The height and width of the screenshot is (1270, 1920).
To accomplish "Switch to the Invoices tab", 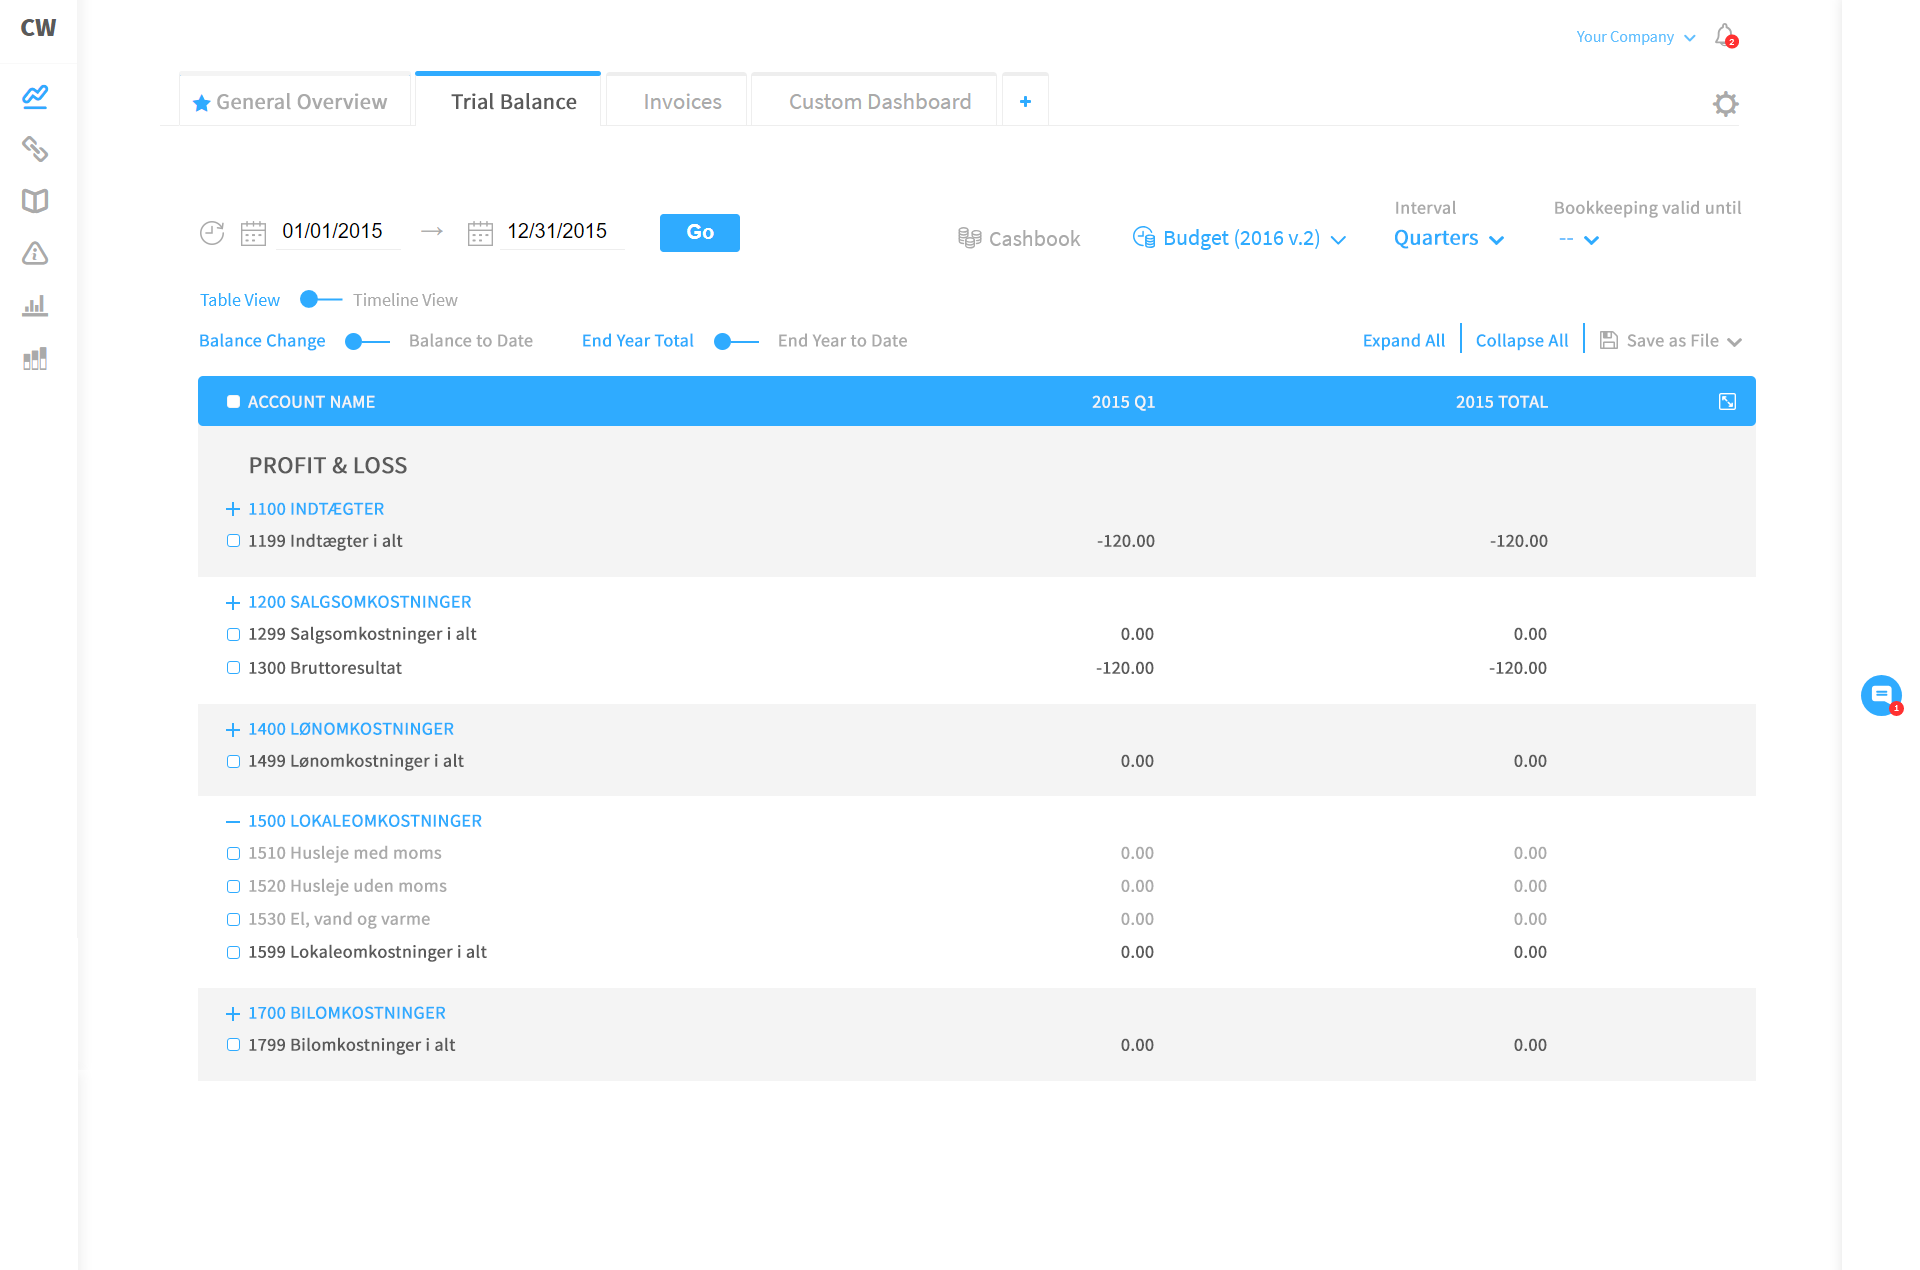I will pyautogui.click(x=677, y=101).
